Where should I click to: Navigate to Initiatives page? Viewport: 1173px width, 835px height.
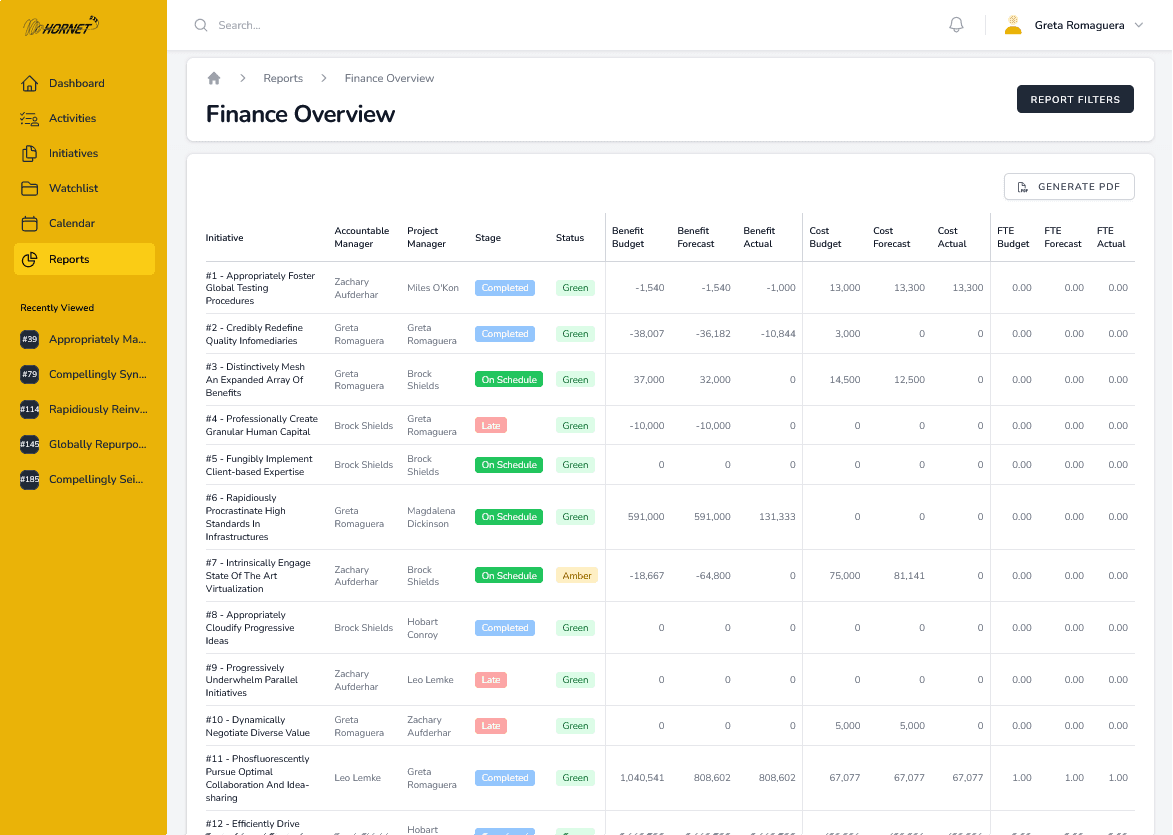tap(73, 154)
